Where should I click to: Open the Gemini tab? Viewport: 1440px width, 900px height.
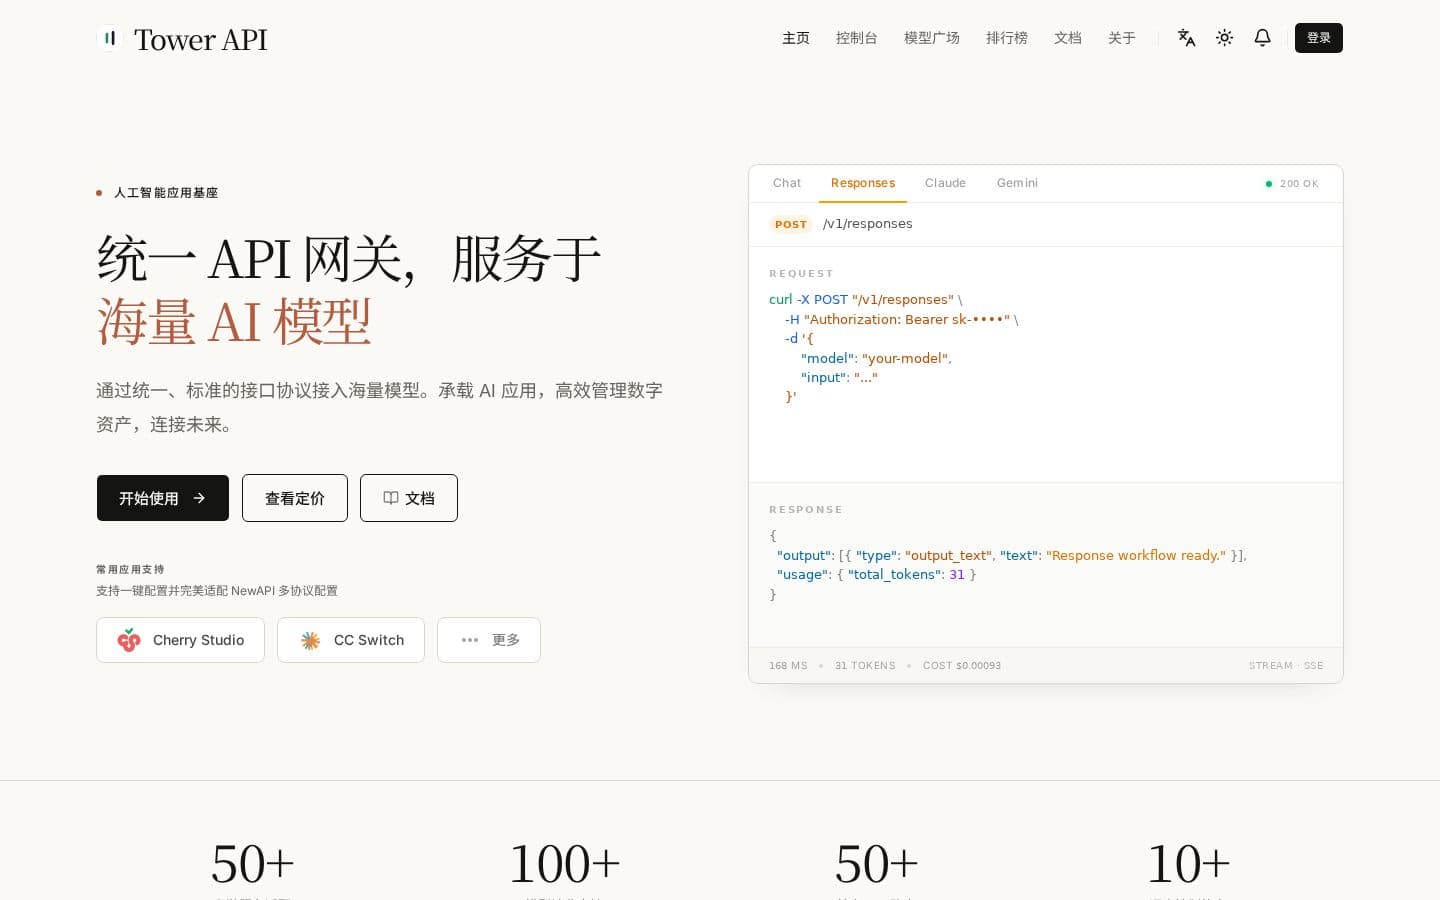(1017, 183)
